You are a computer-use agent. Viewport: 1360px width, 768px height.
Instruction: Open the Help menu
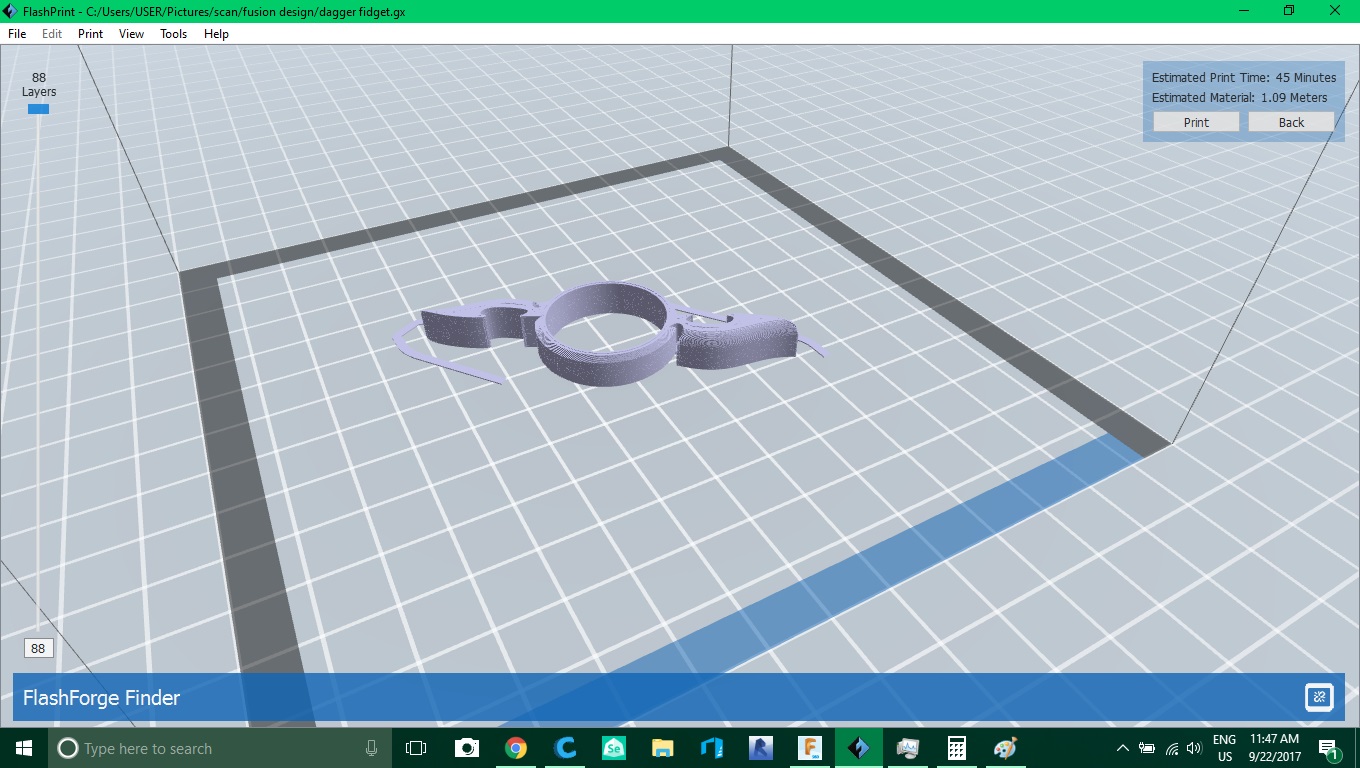coord(216,33)
